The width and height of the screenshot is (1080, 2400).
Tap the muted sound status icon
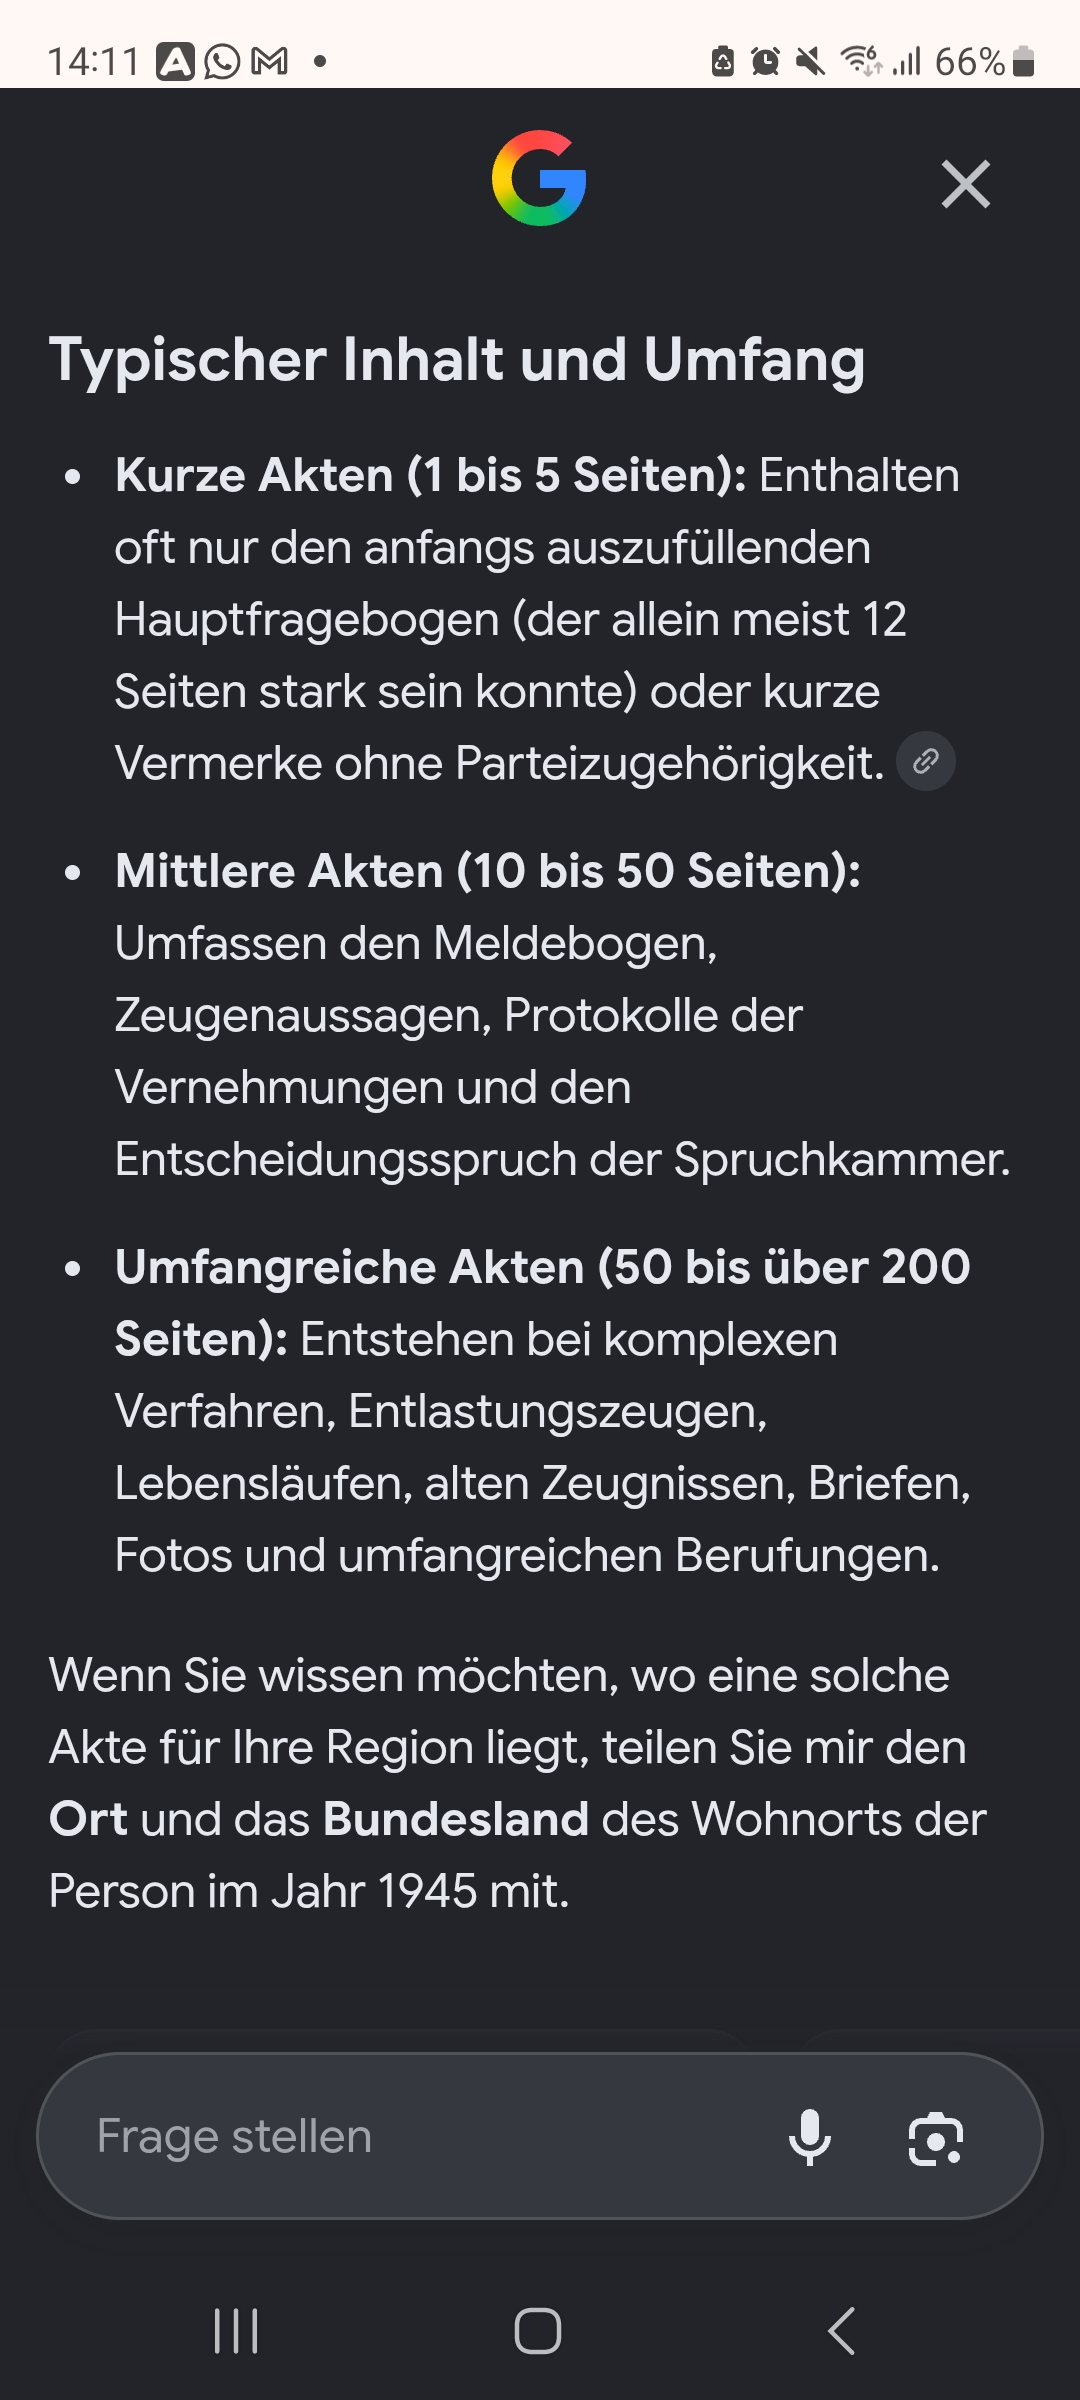pos(810,62)
